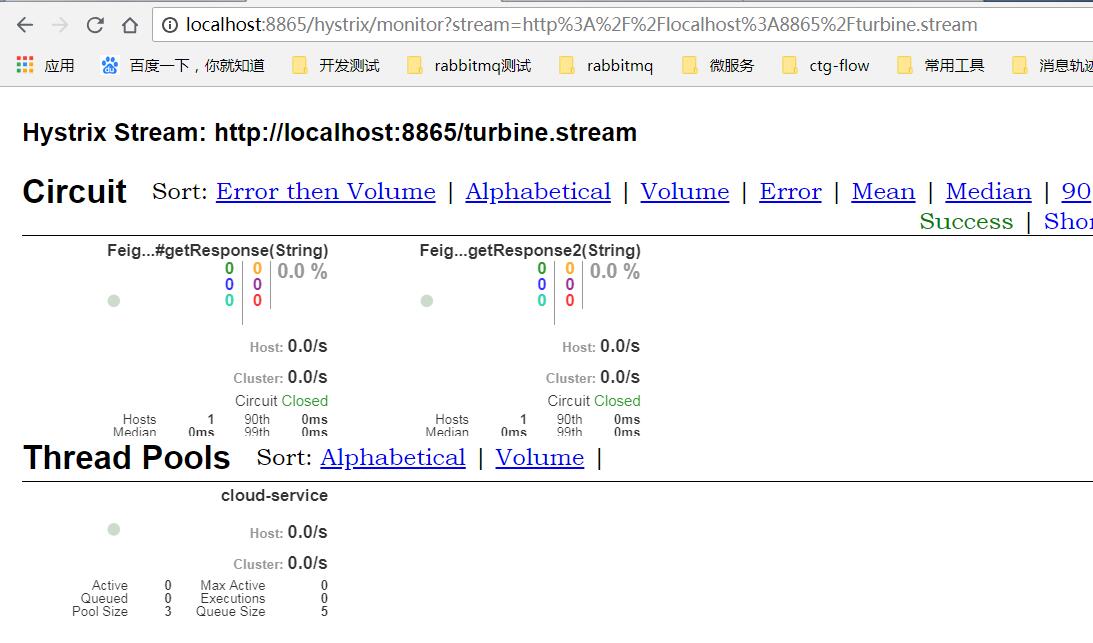Go back with the browser back arrow

click(x=25, y=25)
